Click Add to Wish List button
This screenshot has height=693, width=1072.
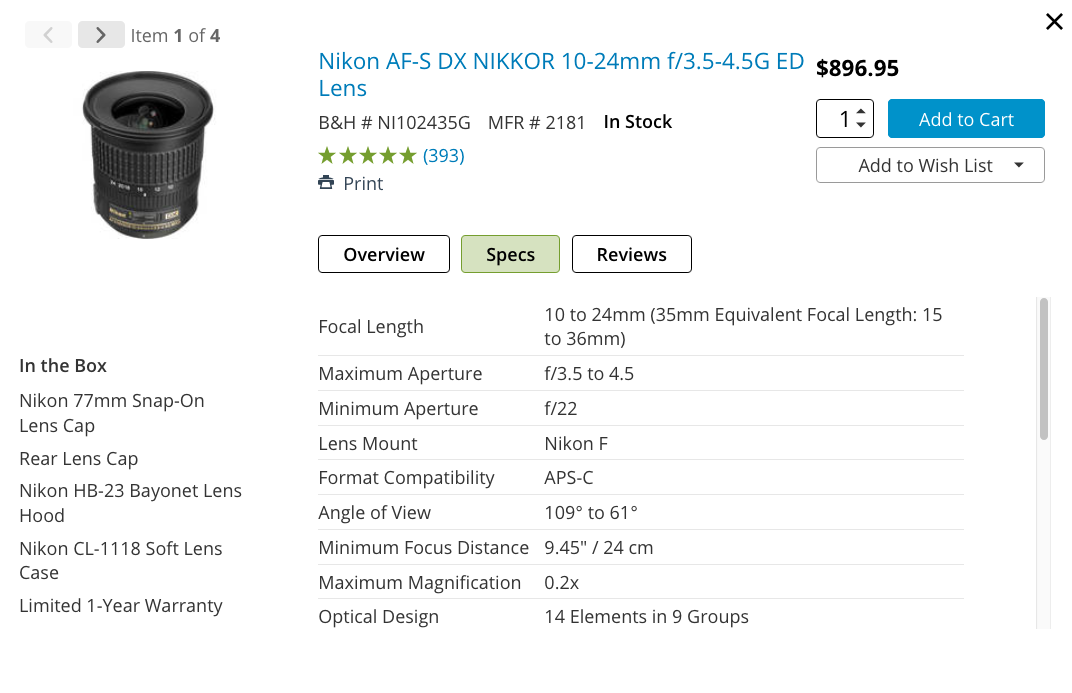924,166
